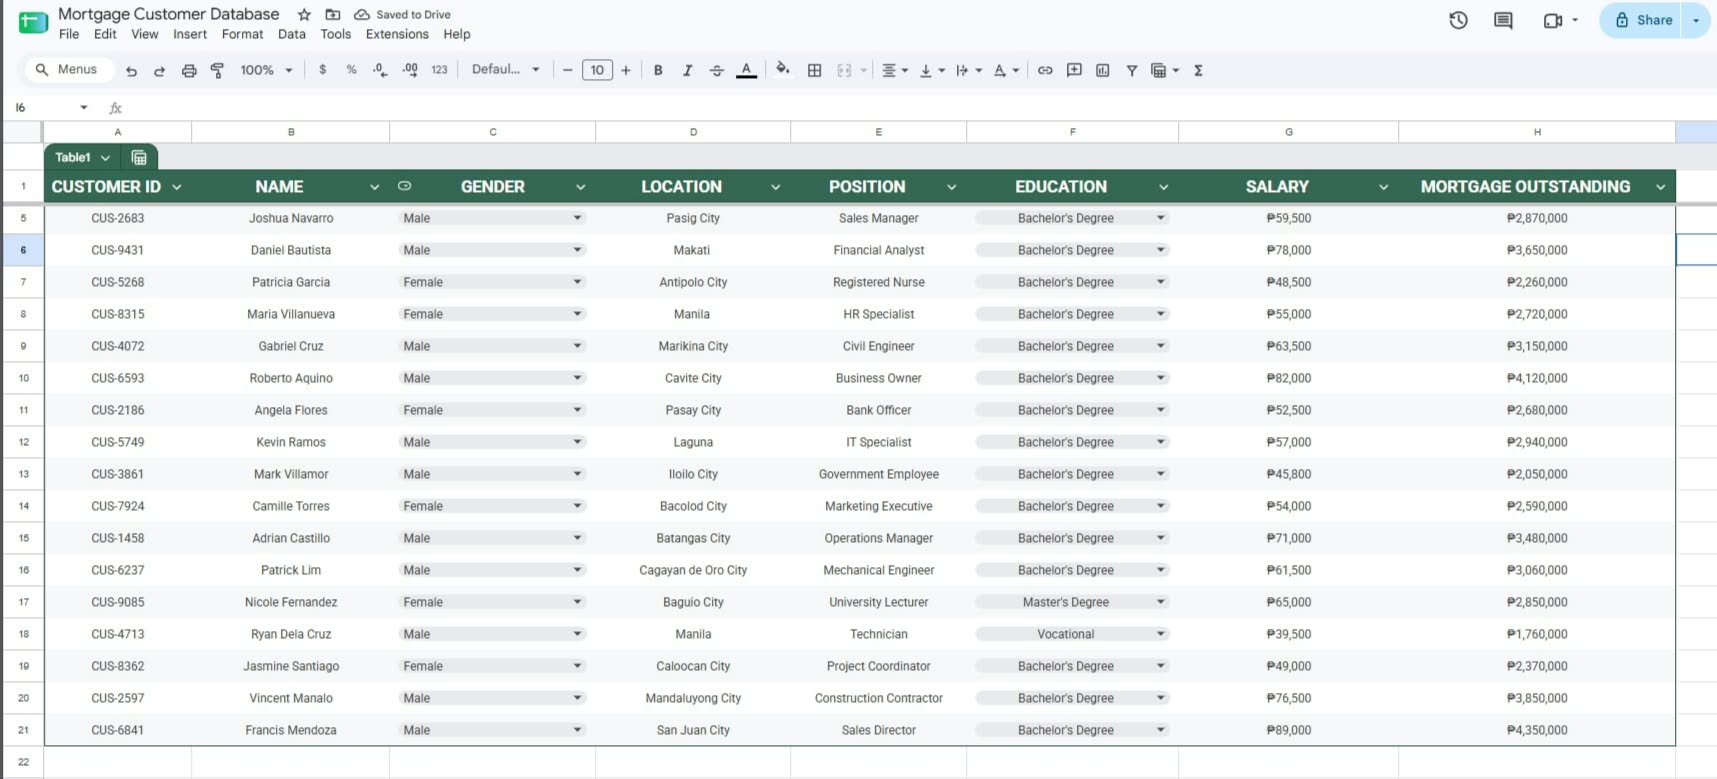
Task: Open the SALARY column header dropdown
Action: click(1383, 187)
